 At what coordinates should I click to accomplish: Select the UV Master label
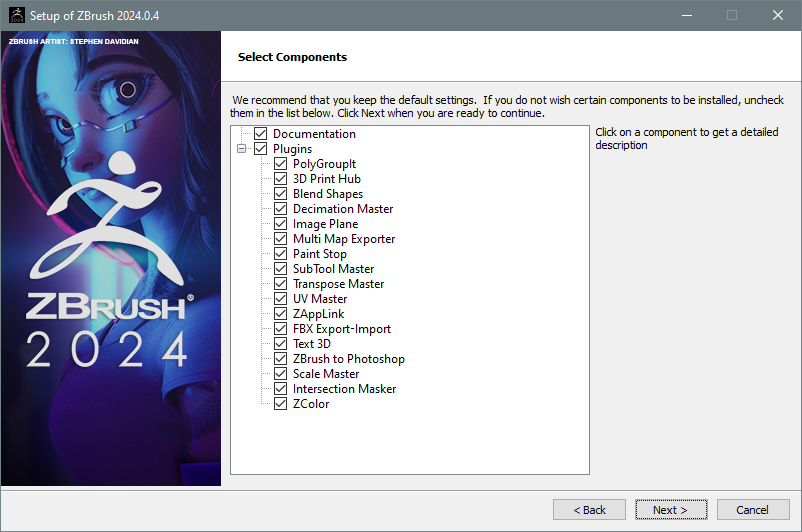coord(320,299)
